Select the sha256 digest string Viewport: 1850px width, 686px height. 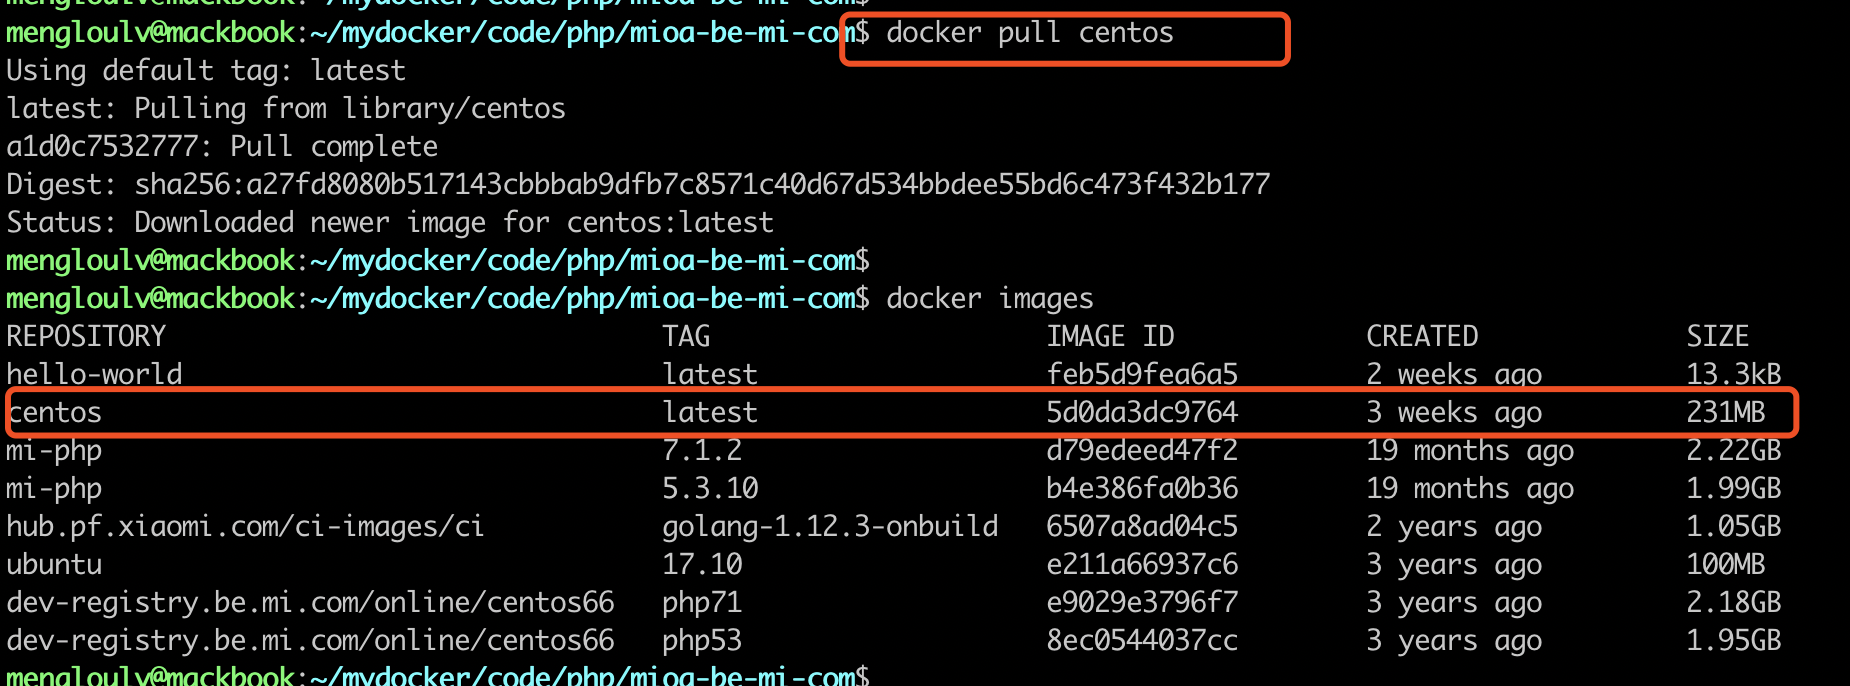click(702, 185)
